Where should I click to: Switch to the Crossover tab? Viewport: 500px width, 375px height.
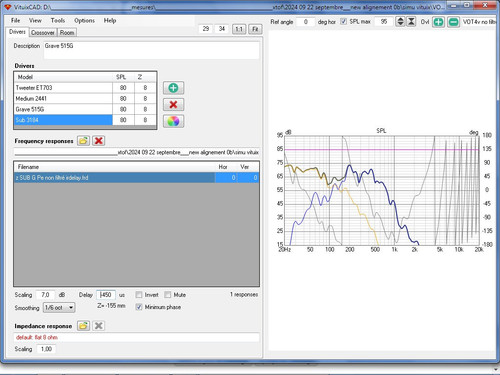[43, 33]
